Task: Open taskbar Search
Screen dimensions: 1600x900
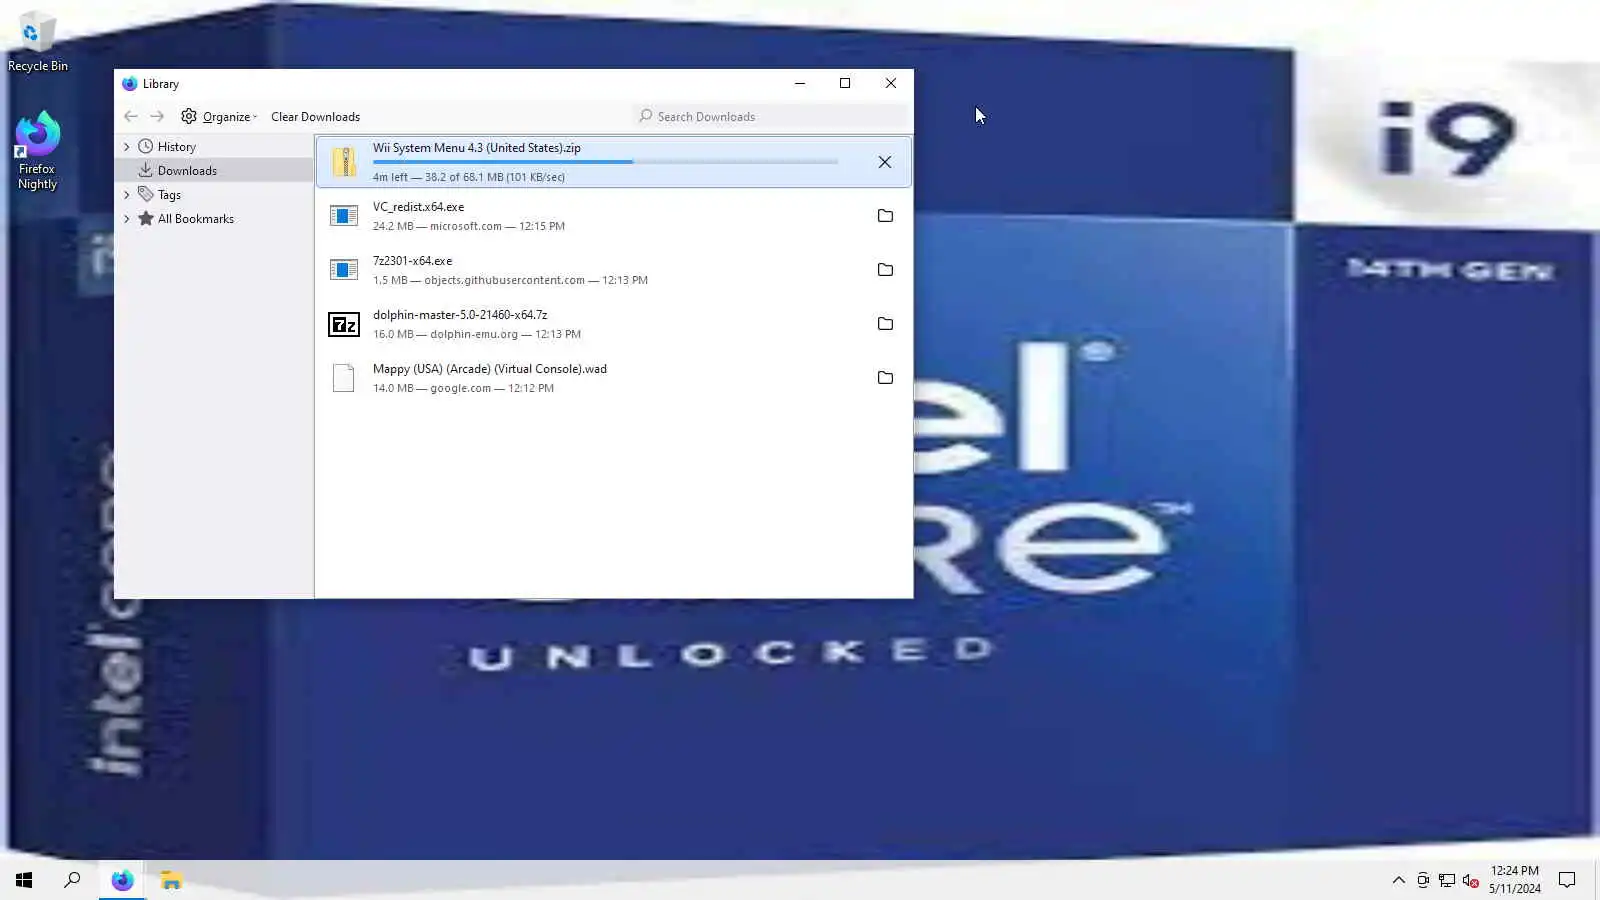Action: (x=72, y=880)
